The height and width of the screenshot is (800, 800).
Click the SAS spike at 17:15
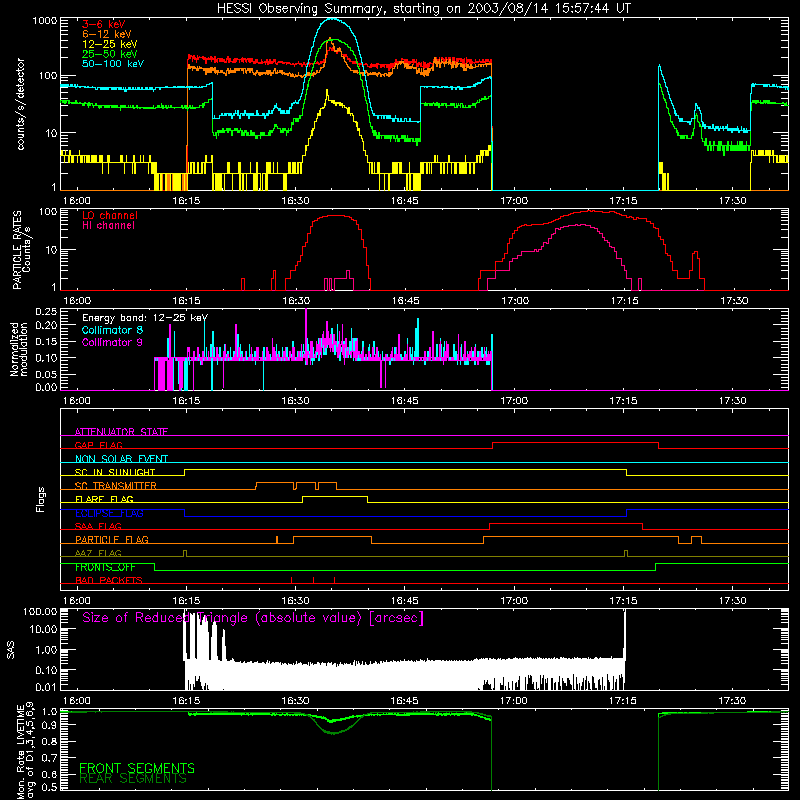point(624,633)
